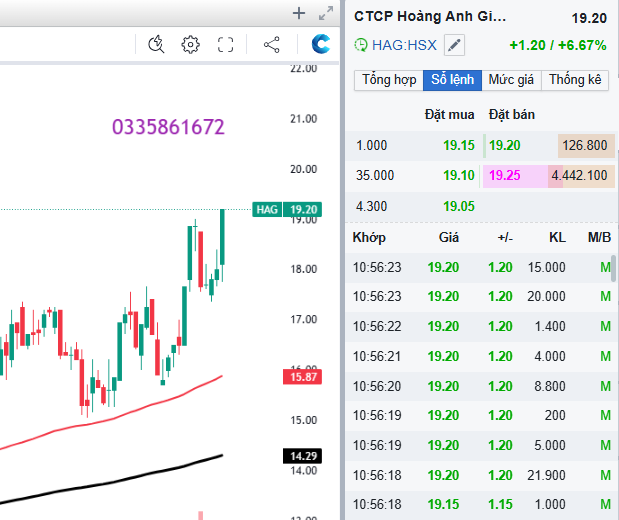The image size is (619, 520).
Task: Switch to the Tổng hợp tab
Action: tap(389, 80)
